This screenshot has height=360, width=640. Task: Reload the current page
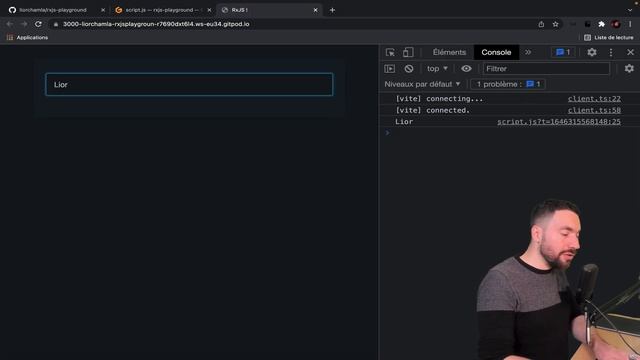coord(38,24)
